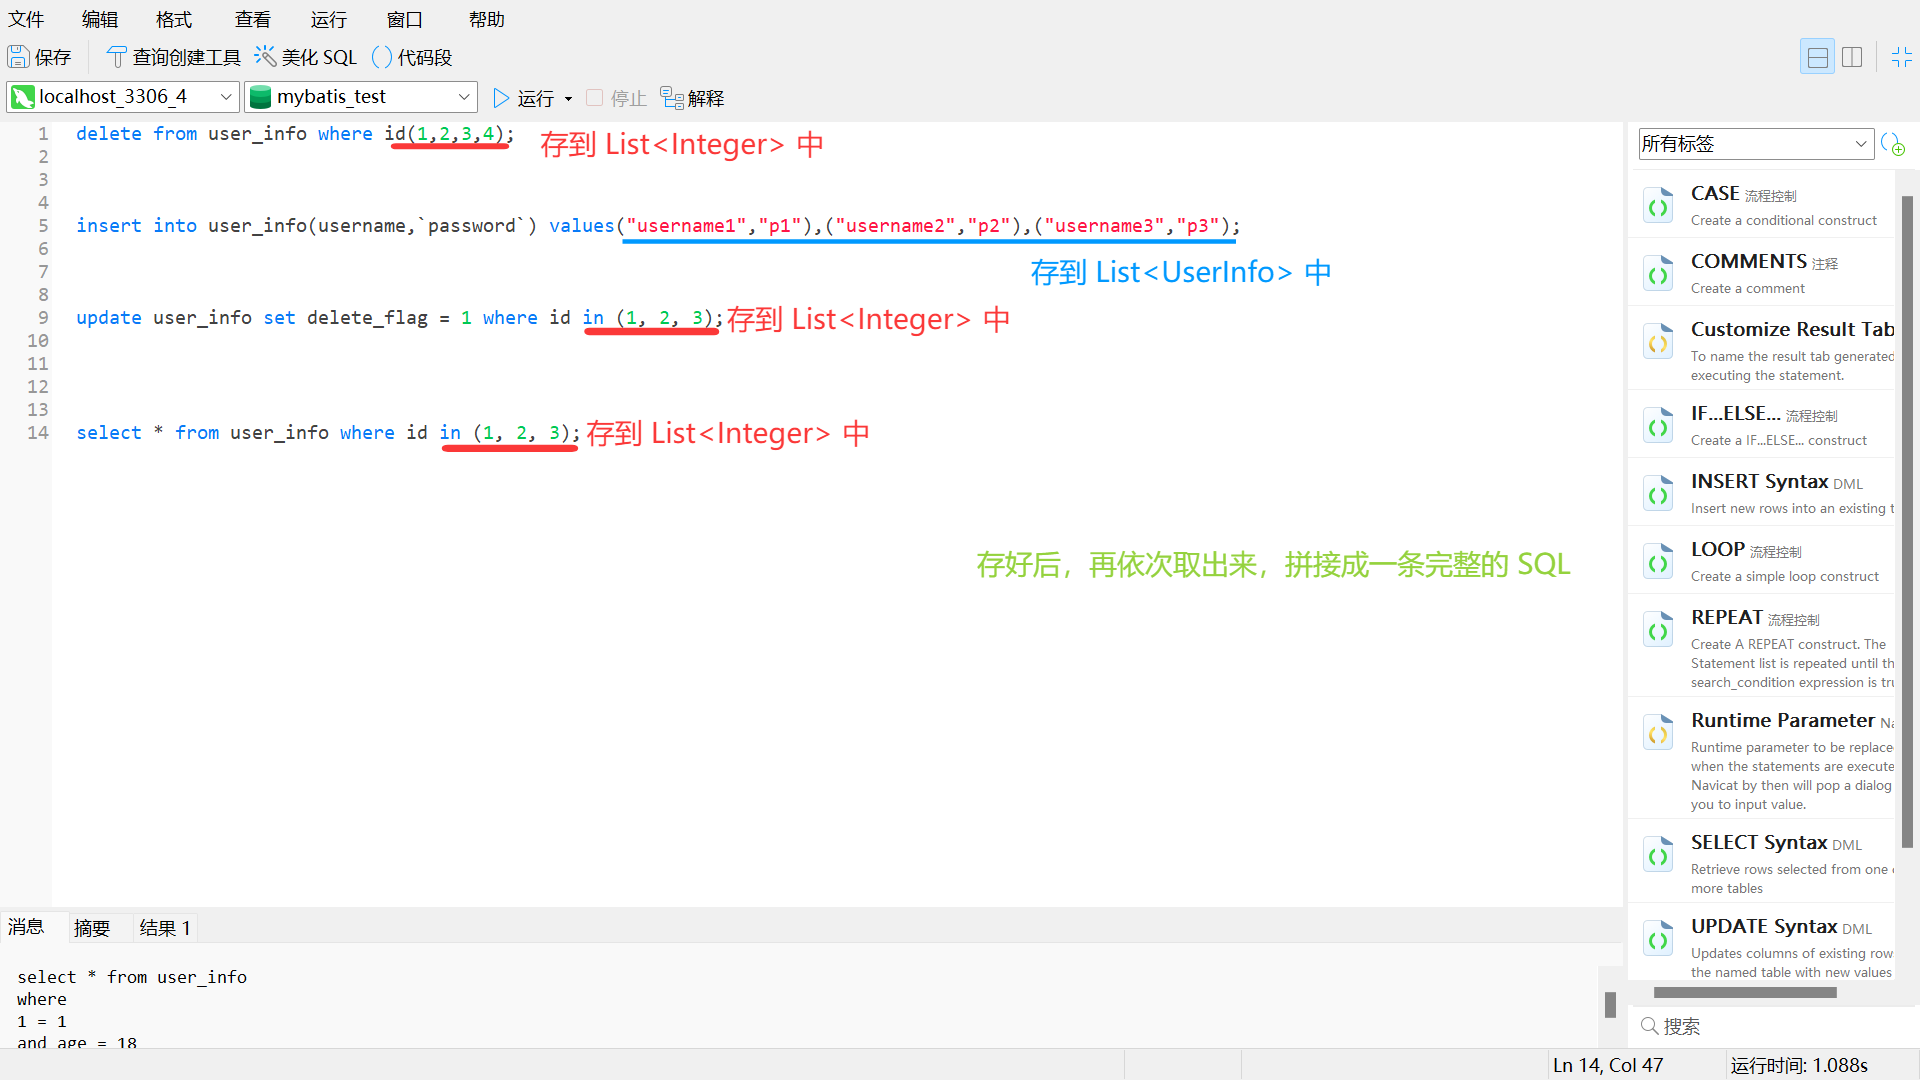
Task: Click the 解释 button label
Action: [x=706, y=98]
